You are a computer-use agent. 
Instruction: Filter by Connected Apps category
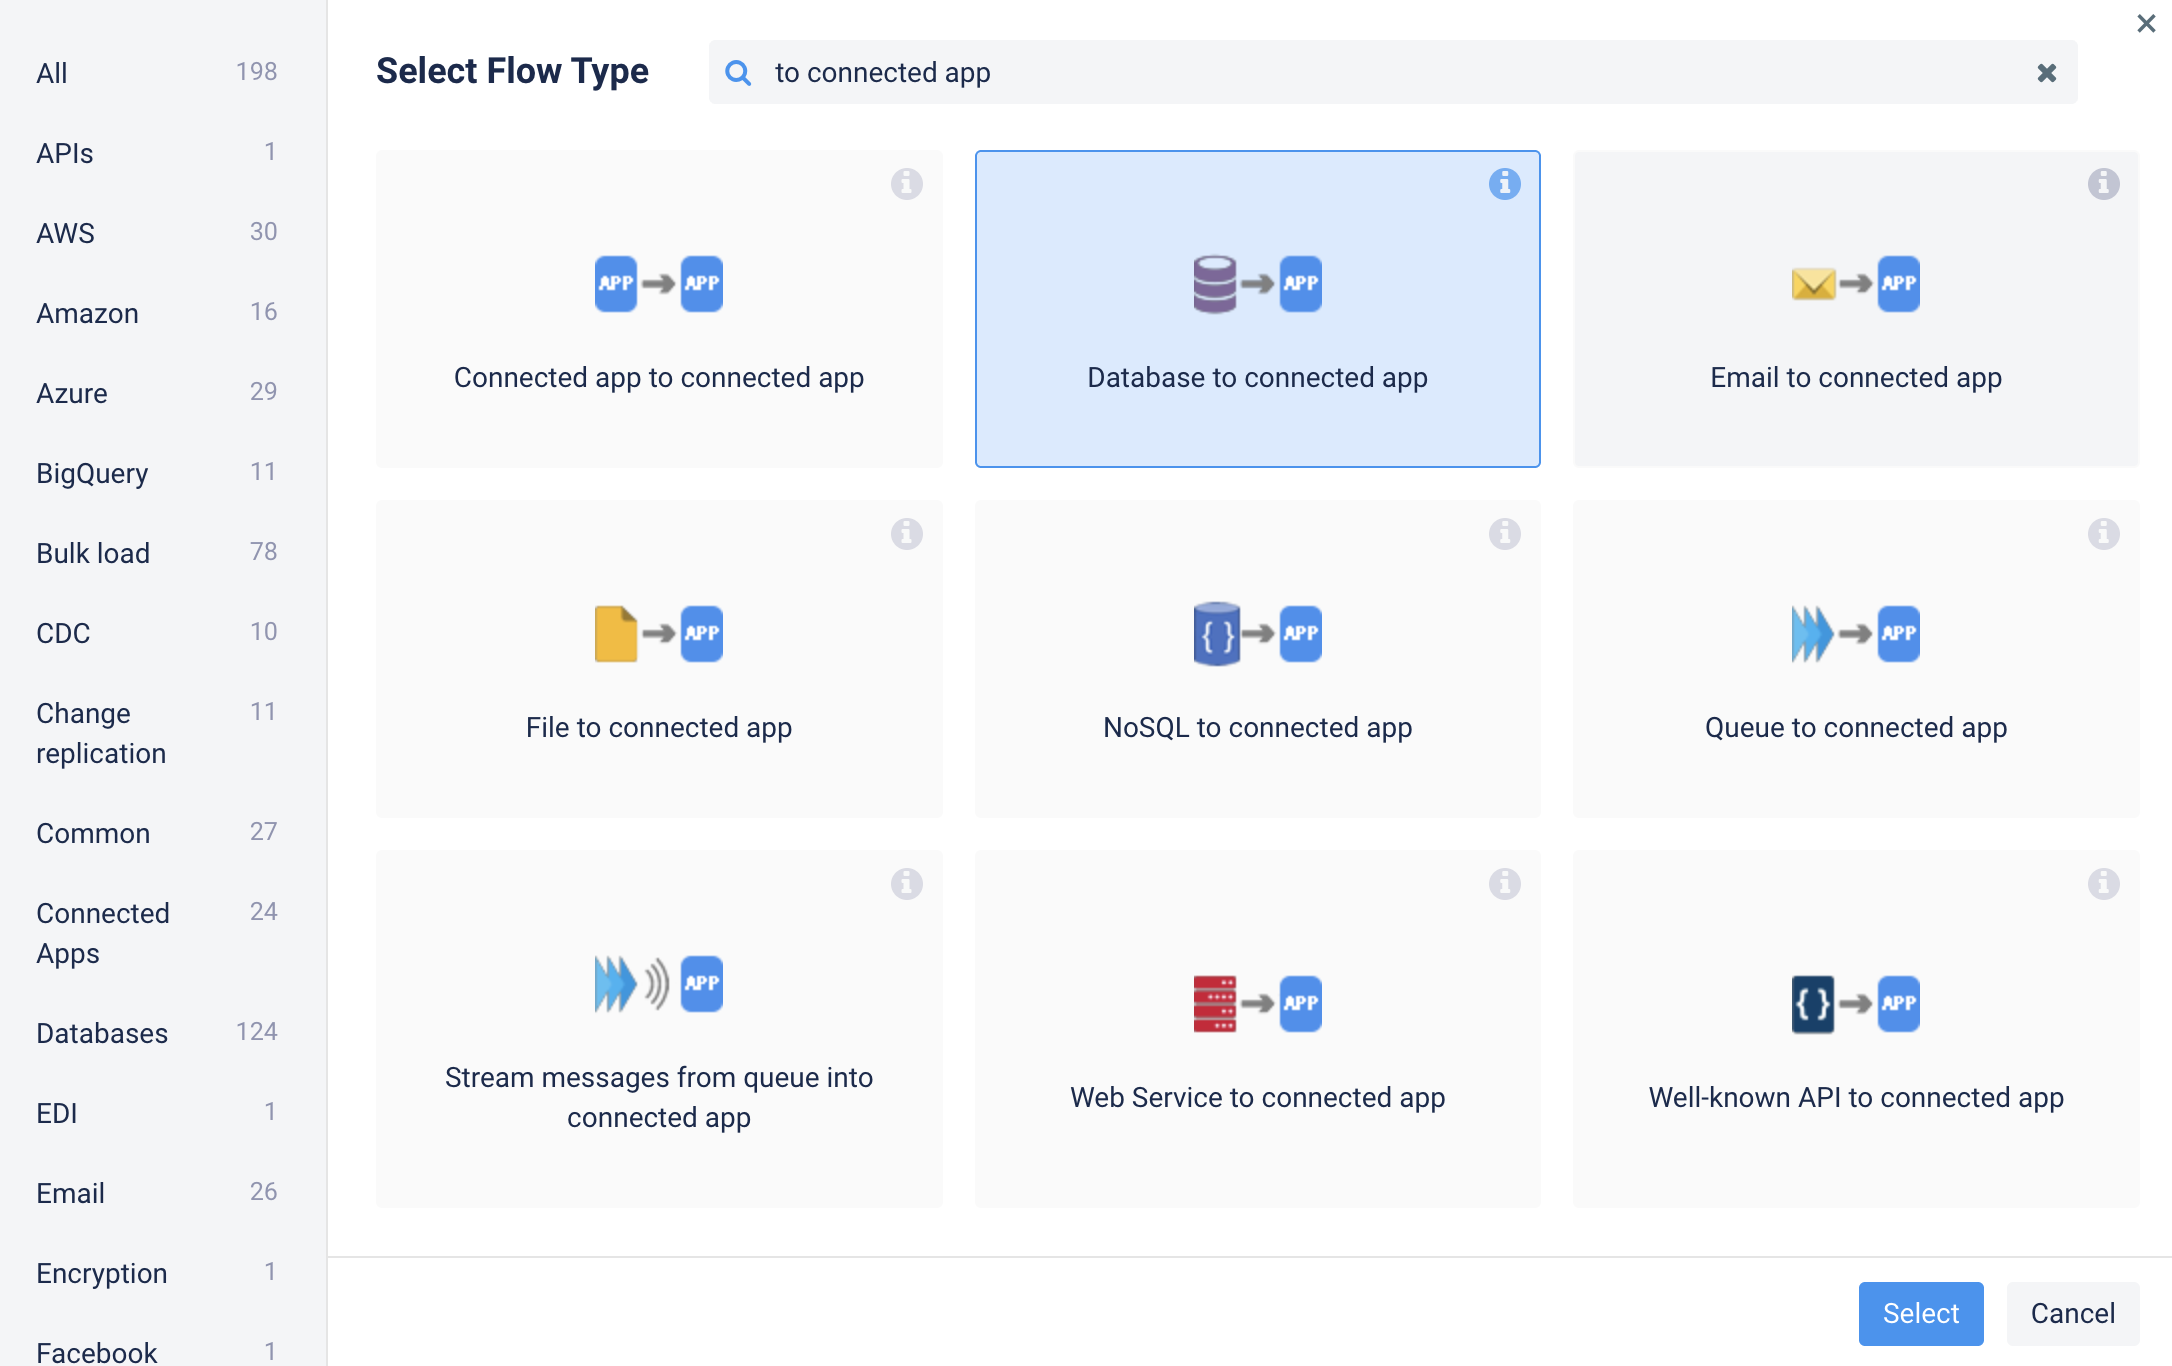103,933
